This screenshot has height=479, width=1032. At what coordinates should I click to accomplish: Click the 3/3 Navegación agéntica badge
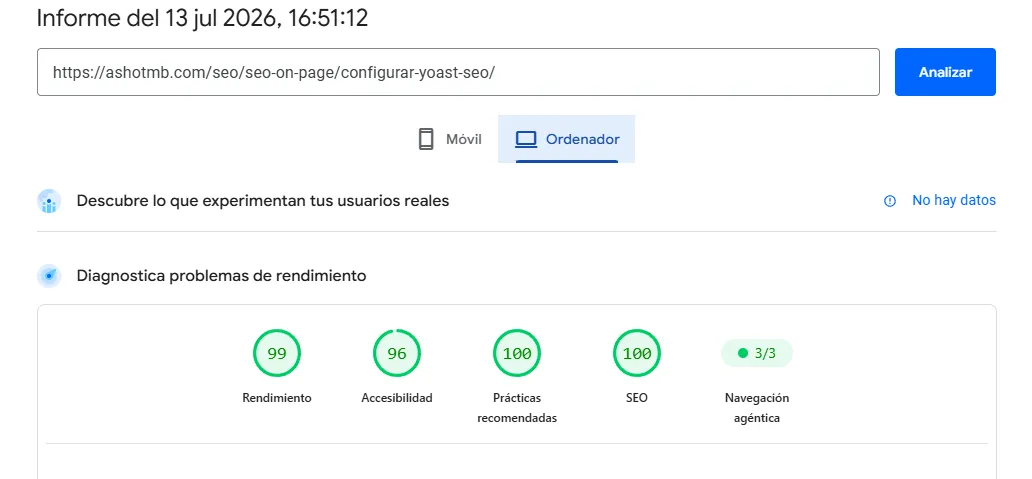coord(757,353)
